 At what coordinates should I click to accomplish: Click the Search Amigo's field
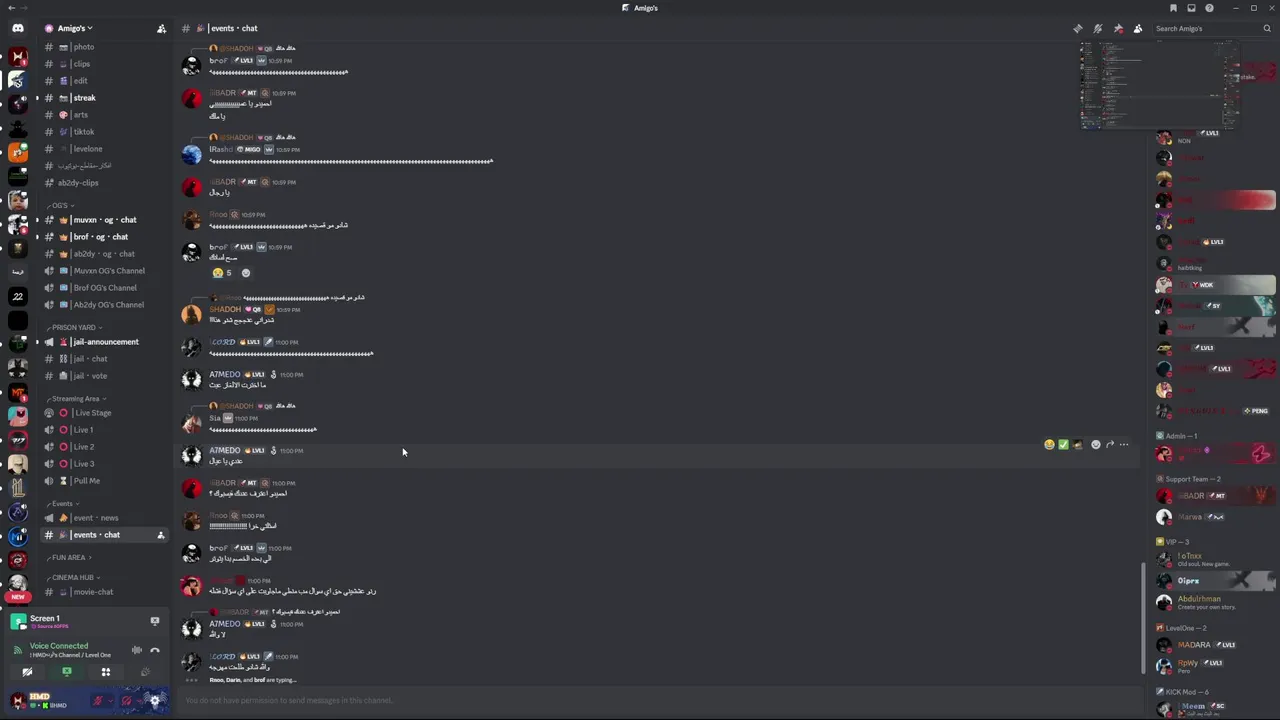1213,28
